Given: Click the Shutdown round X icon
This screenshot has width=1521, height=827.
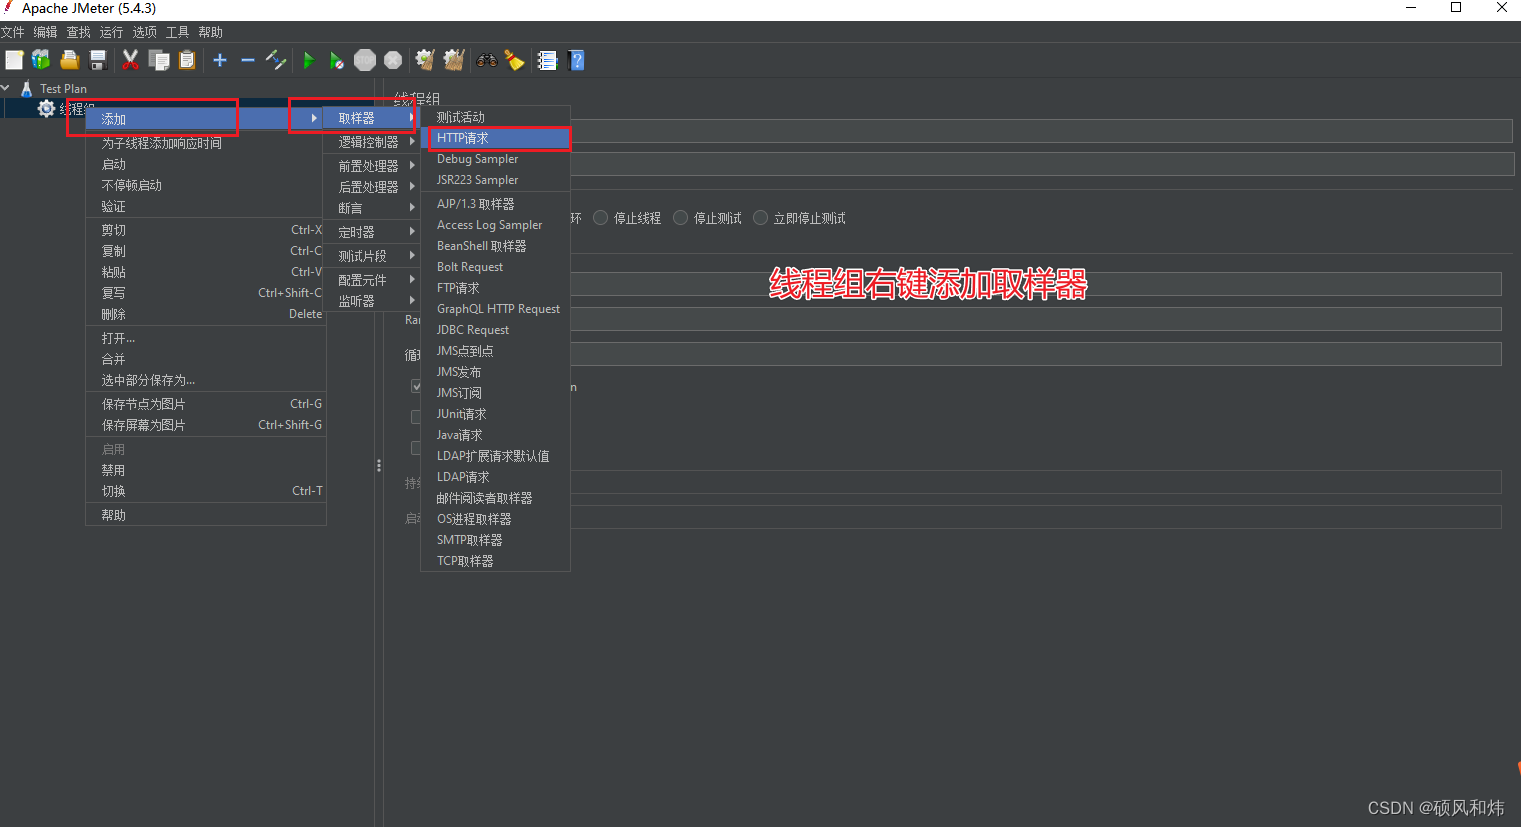Looking at the screenshot, I should [393, 60].
